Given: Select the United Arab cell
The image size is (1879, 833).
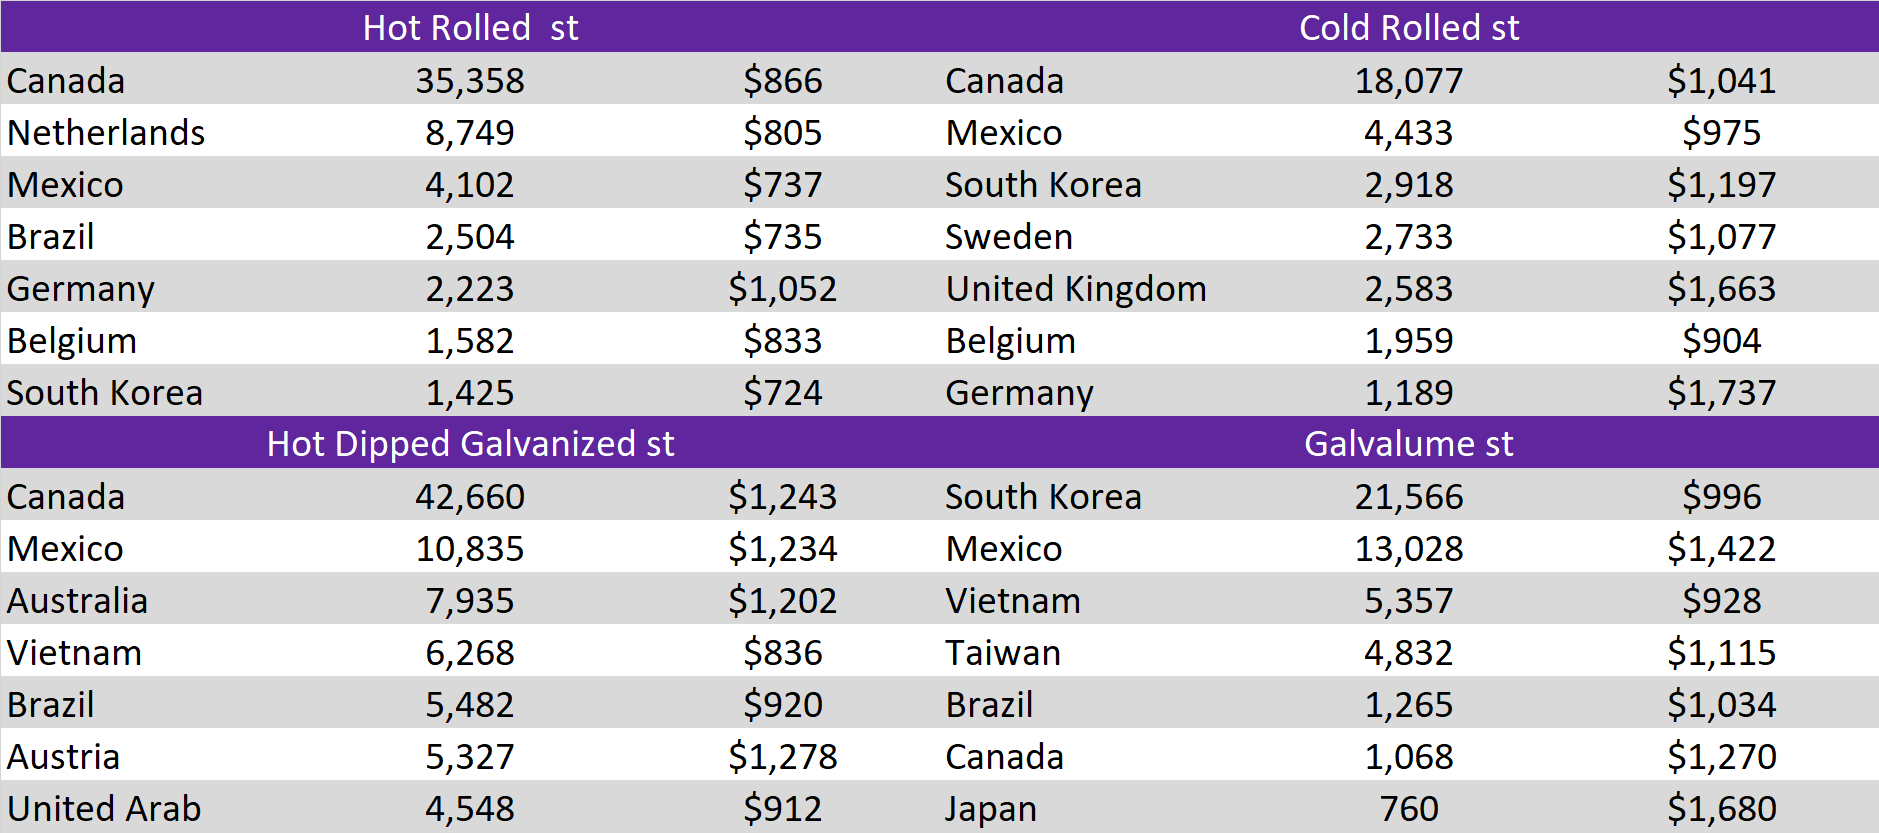Looking at the screenshot, I should click(104, 808).
